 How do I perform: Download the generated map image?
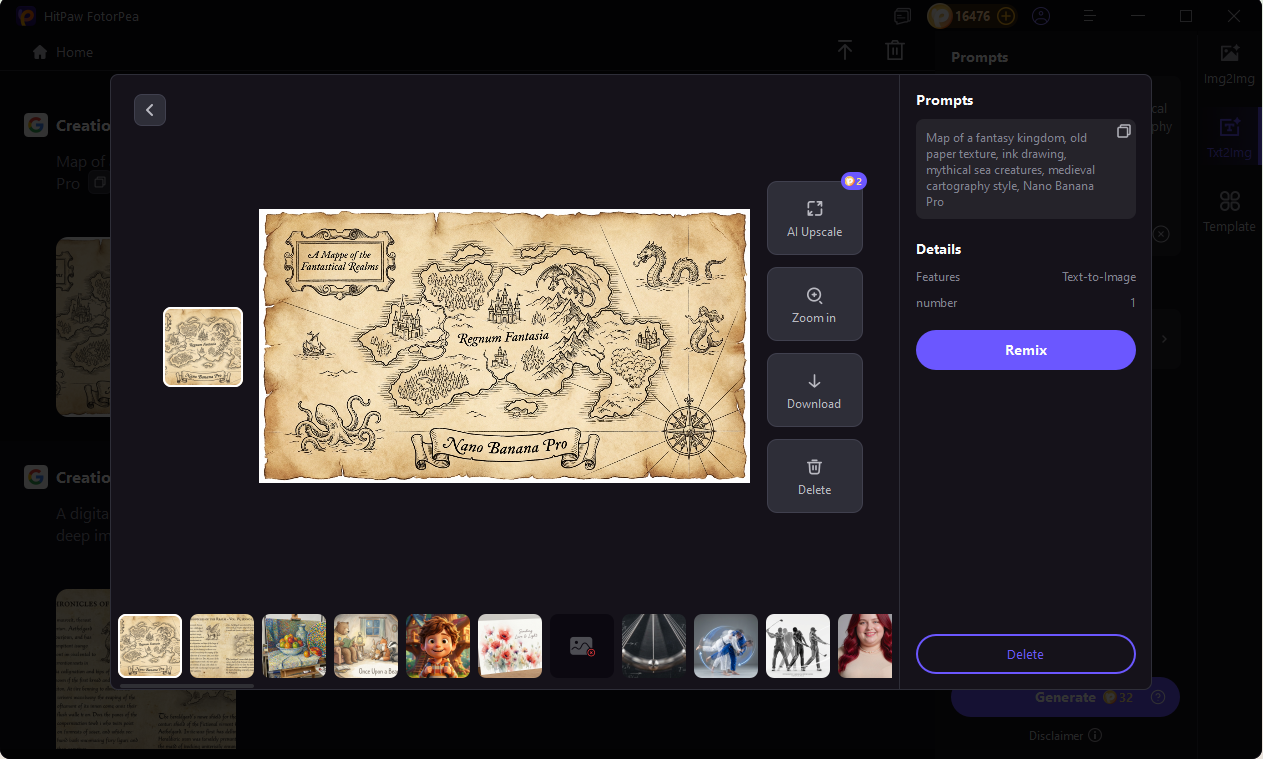tap(814, 390)
